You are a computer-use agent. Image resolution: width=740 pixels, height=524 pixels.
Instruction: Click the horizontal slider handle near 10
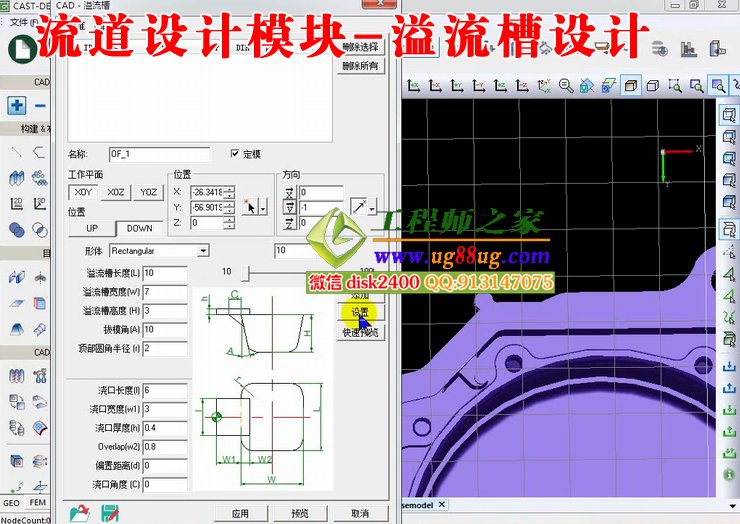click(249, 272)
